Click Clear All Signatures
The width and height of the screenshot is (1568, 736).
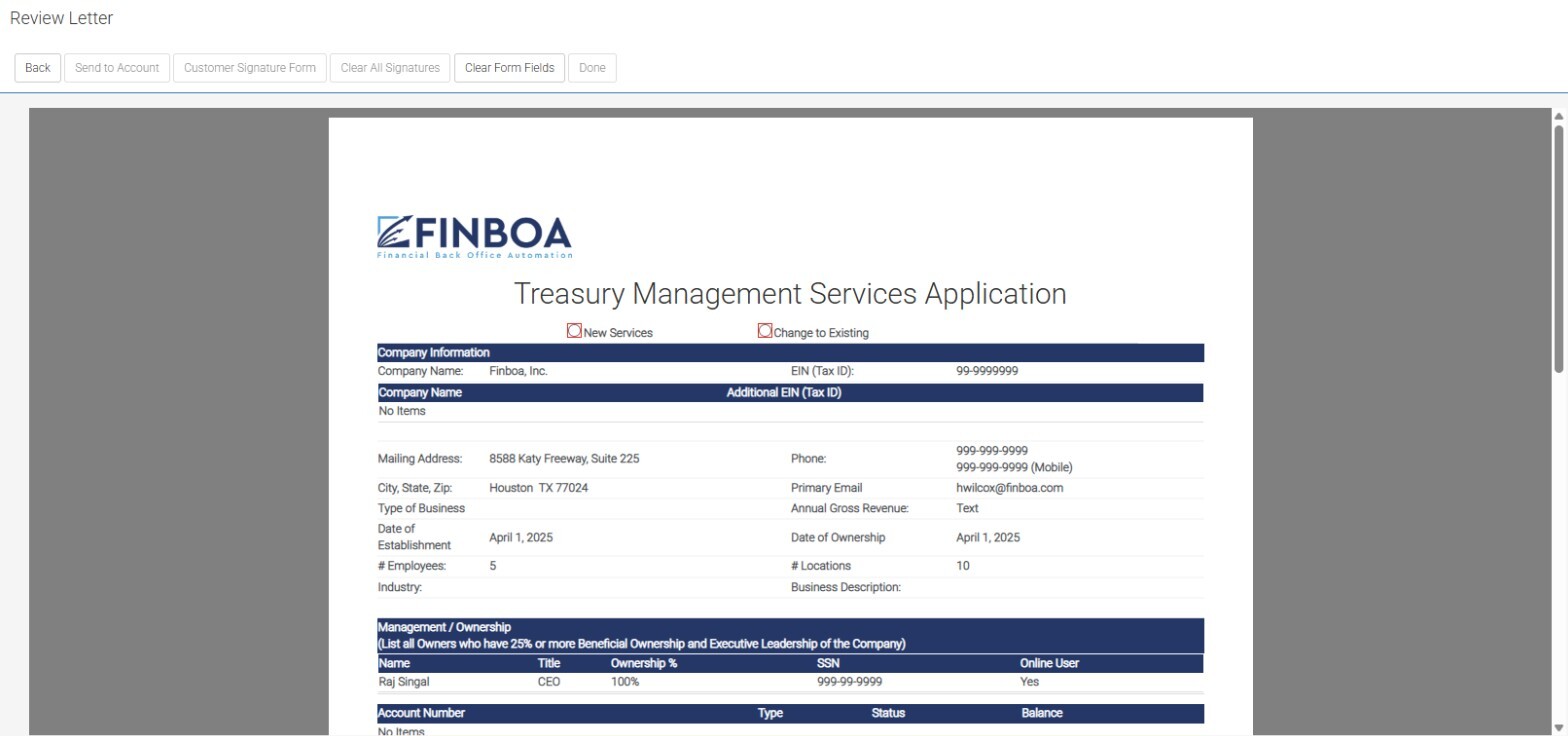pos(390,68)
